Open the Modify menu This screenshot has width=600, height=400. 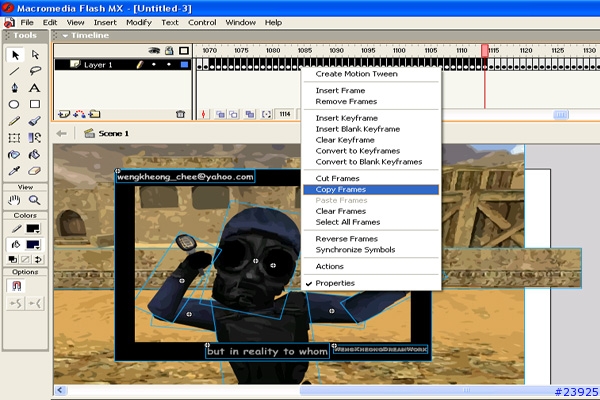point(139,23)
